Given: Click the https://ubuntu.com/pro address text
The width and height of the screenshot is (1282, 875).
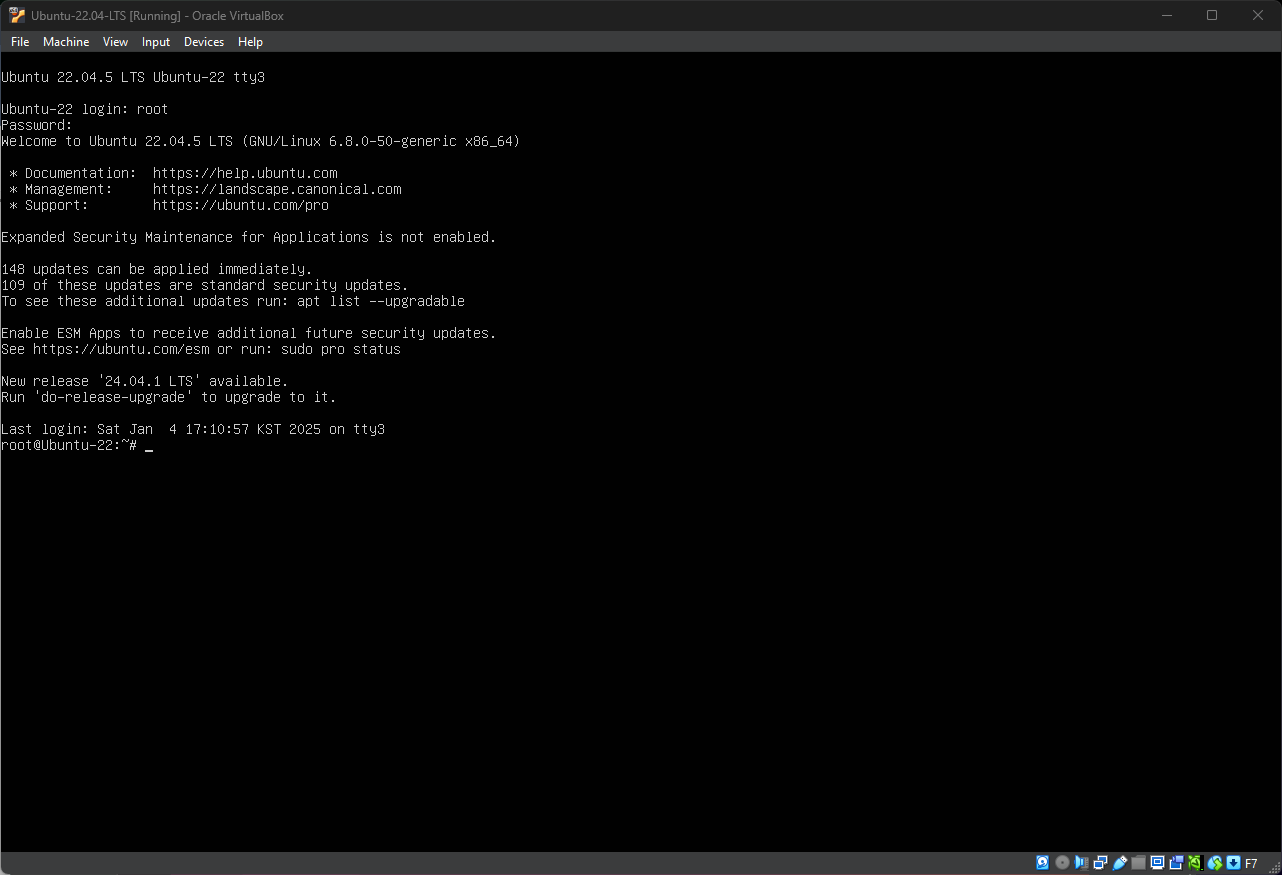Looking at the screenshot, I should [241, 205].
